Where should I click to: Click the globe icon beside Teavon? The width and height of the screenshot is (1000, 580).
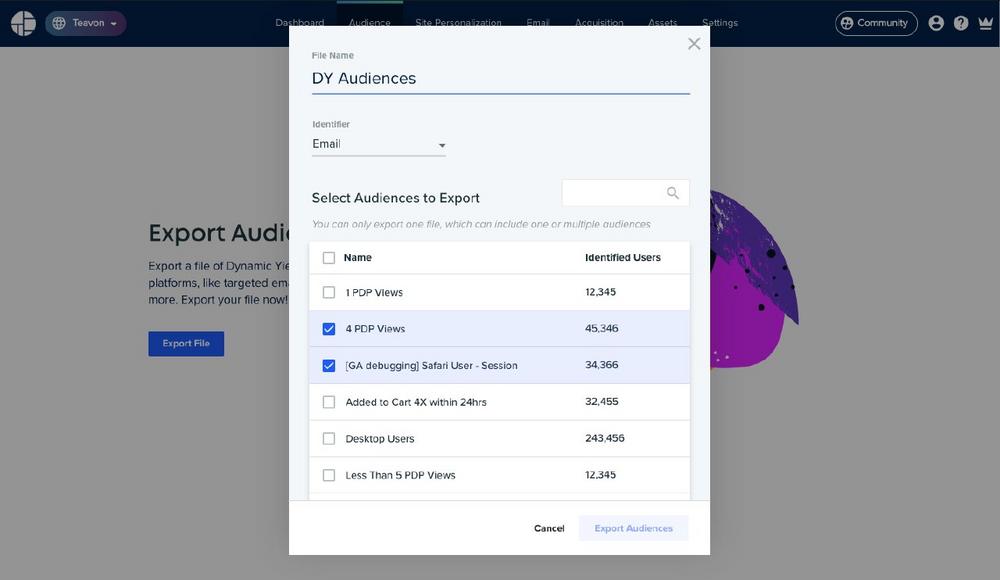click(x=57, y=23)
